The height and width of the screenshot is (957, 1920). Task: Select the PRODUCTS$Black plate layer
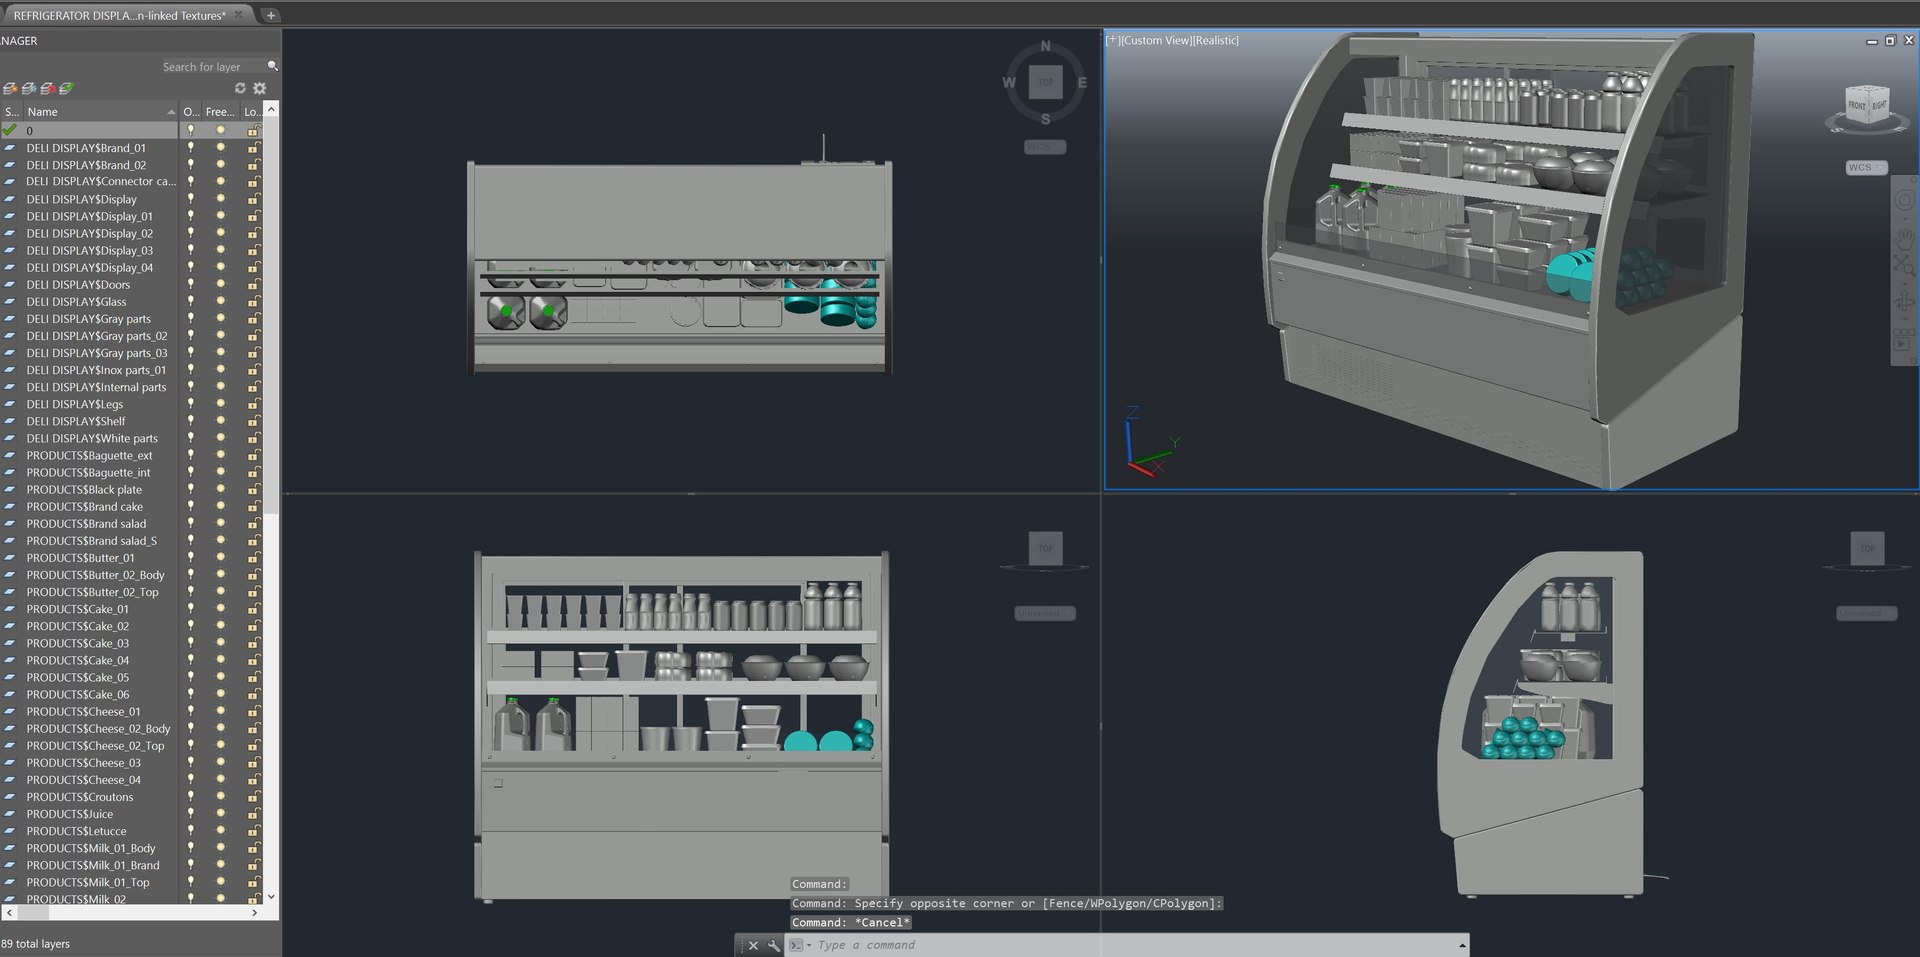[x=84, y=490]
